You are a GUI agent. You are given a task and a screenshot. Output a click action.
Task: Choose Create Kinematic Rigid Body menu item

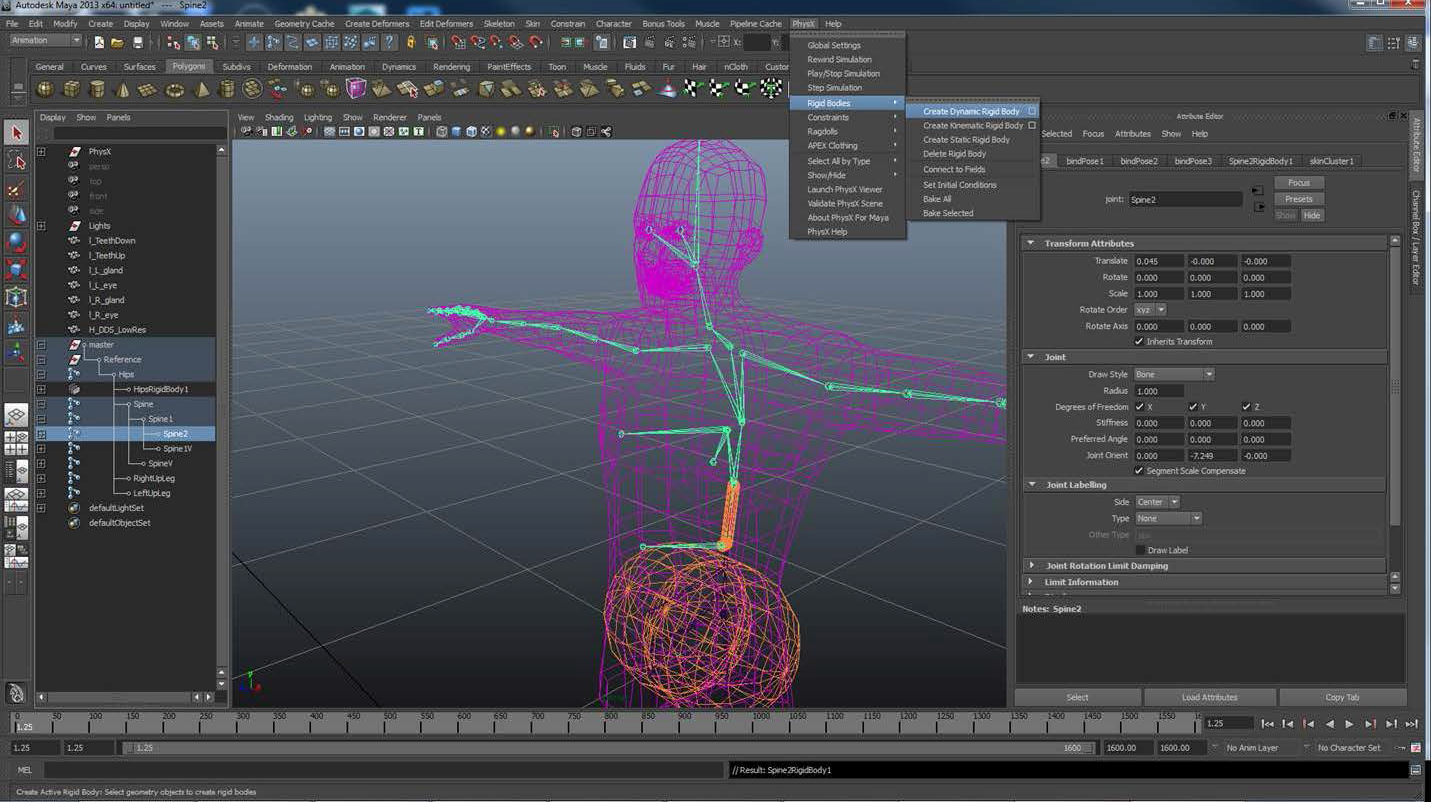click(x=972, y=126)
